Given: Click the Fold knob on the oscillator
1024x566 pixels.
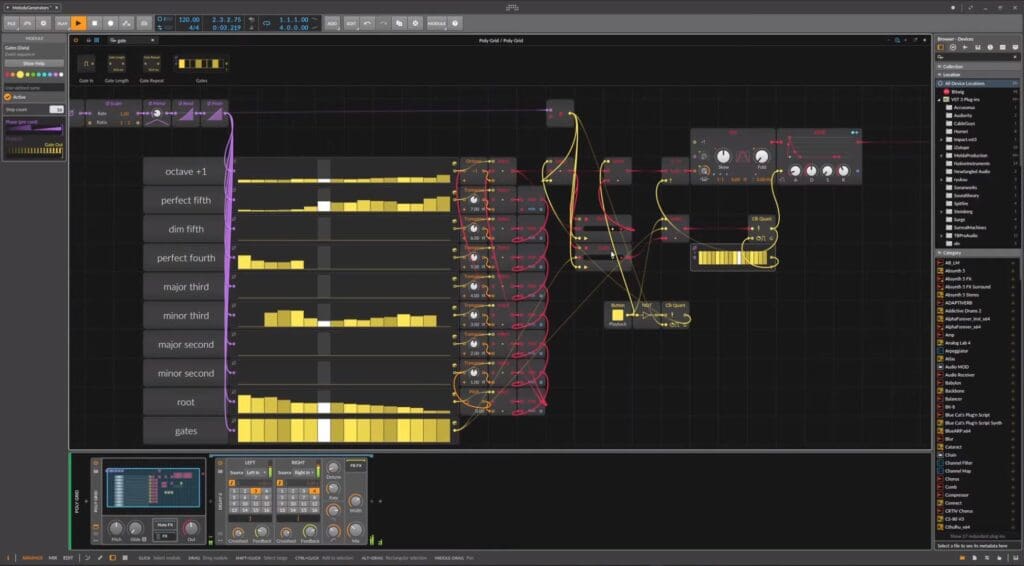Looking at the screenshot, I should (761, 156).
